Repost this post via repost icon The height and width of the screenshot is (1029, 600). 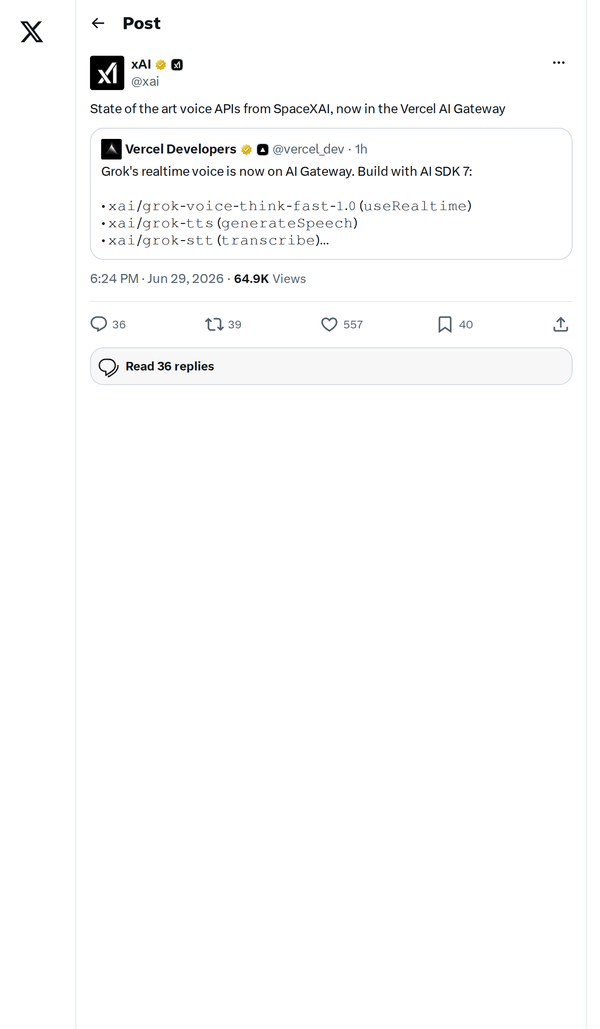click(x=215, y=324)
